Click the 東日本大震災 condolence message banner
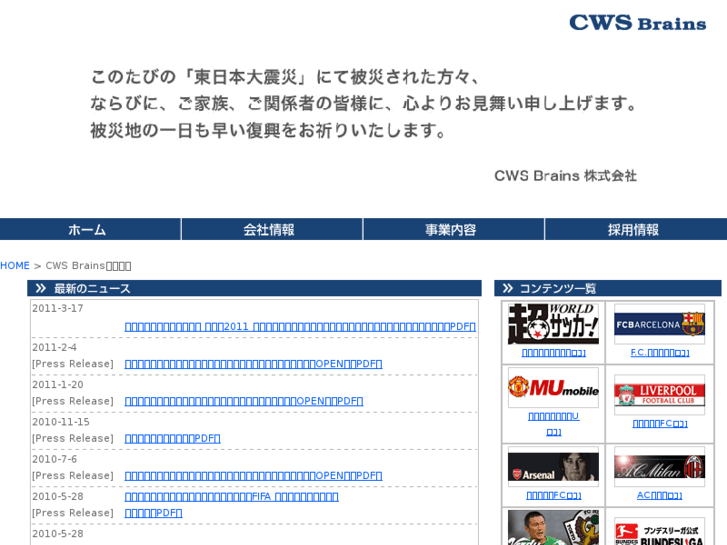This screenshot has width=727, height=545. [x=364, y=123]
